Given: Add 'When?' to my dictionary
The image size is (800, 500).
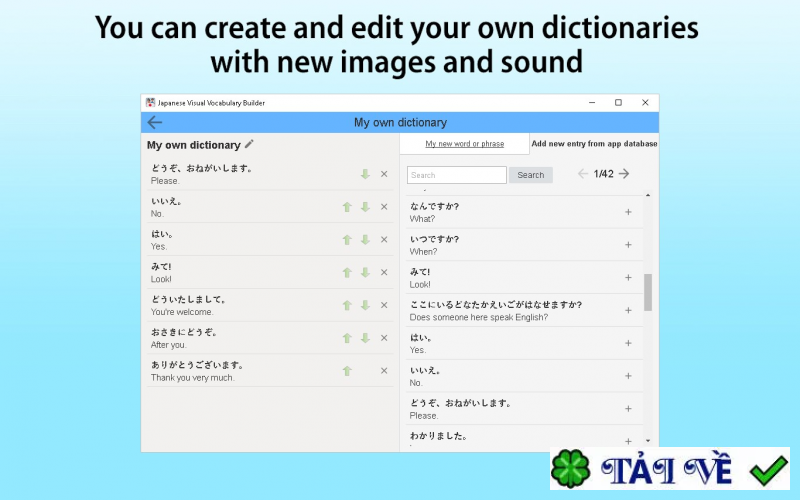Looking at the screenshot, I should tap(628, 245).
